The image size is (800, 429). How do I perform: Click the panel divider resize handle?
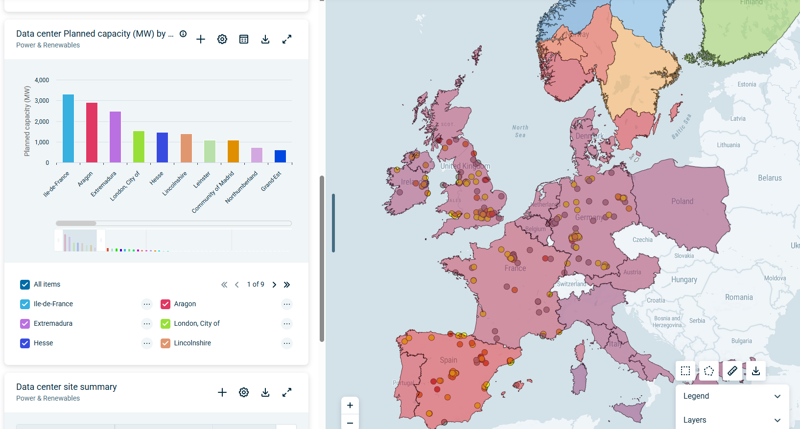[333, 223]
